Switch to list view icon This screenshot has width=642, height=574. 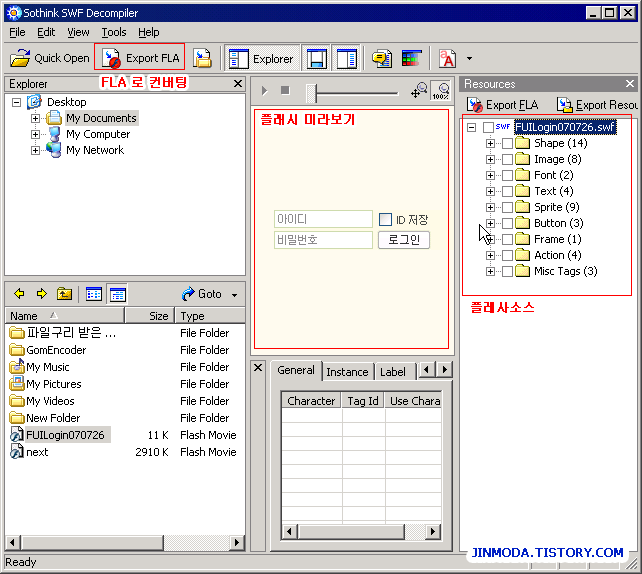click(94, 294)
